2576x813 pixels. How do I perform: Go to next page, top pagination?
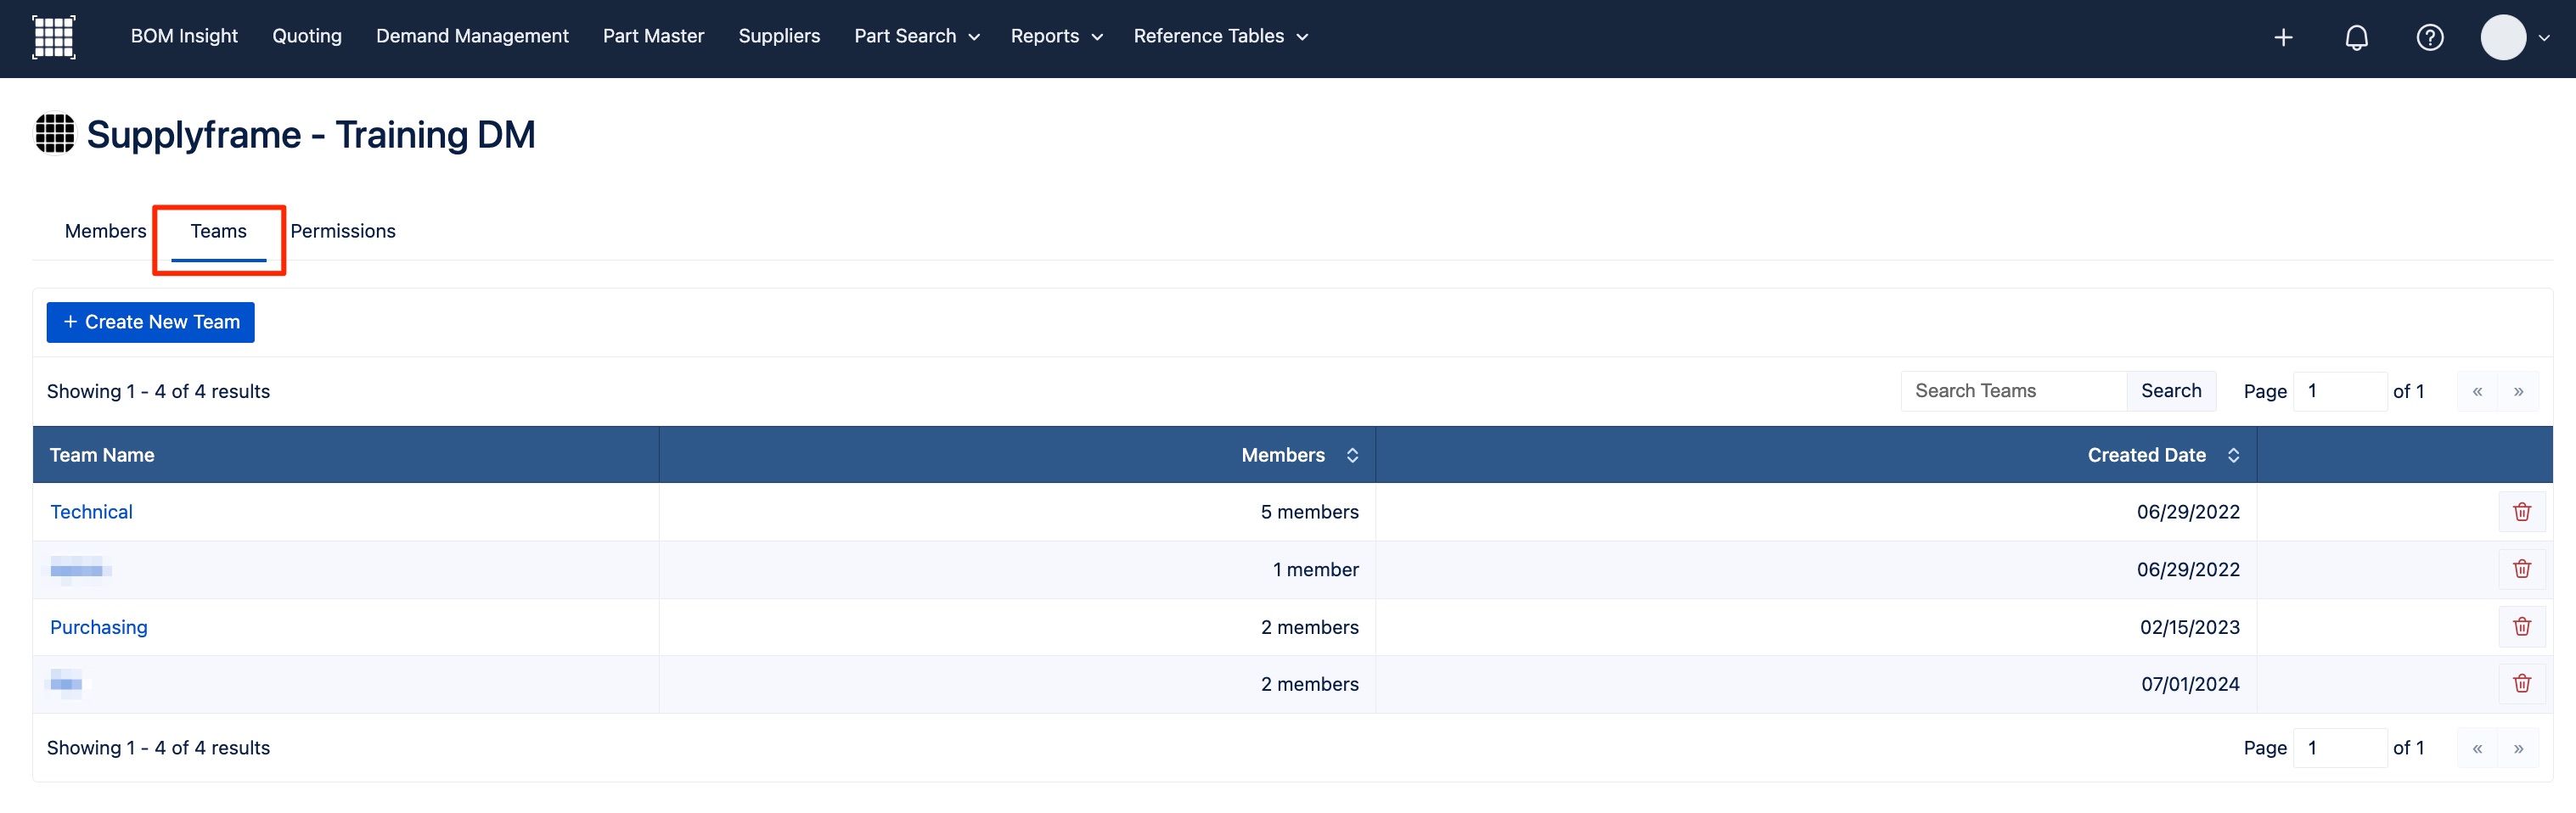[2518, 391]
